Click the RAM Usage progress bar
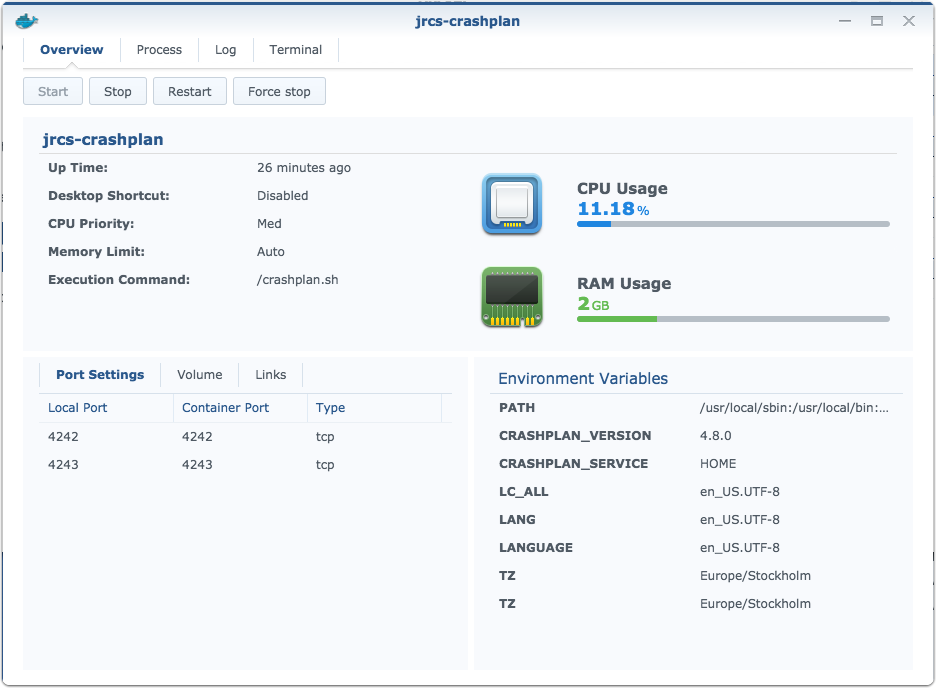936x688 pixels. coord(733,319)
